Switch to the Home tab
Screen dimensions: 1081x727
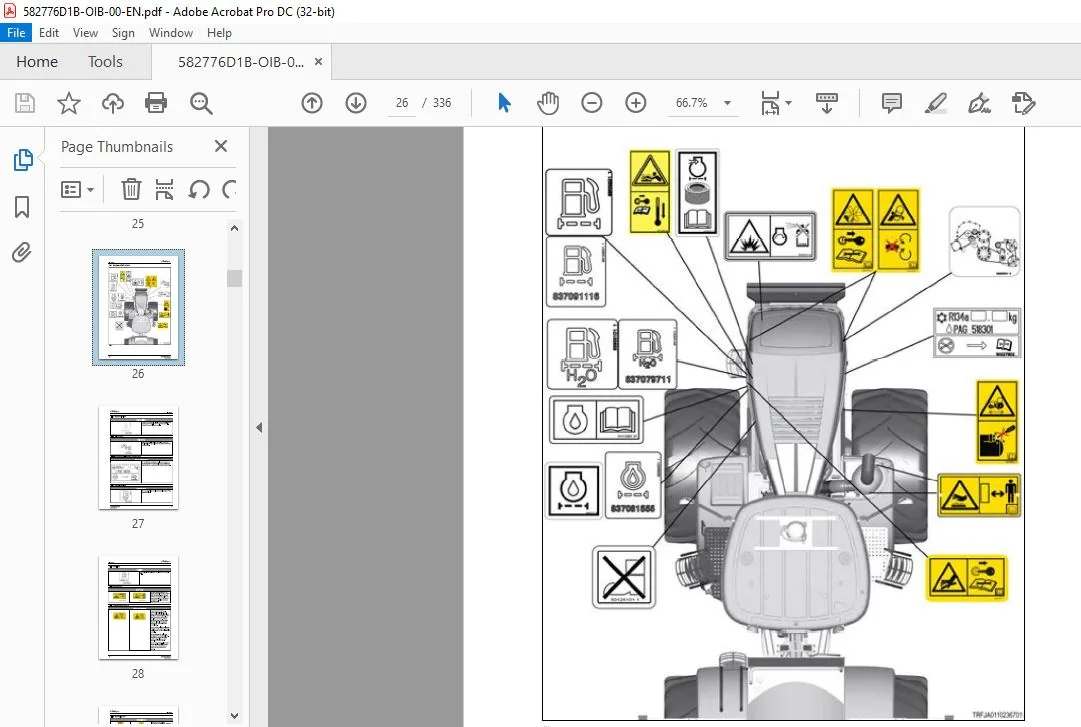[37, 61]
